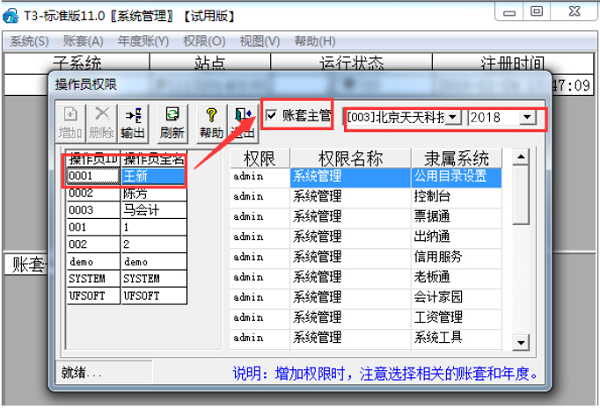The width and height of the screenshot is (600, 408).
Task: Open the 账套(A) menu
Action: coord(83,41)
